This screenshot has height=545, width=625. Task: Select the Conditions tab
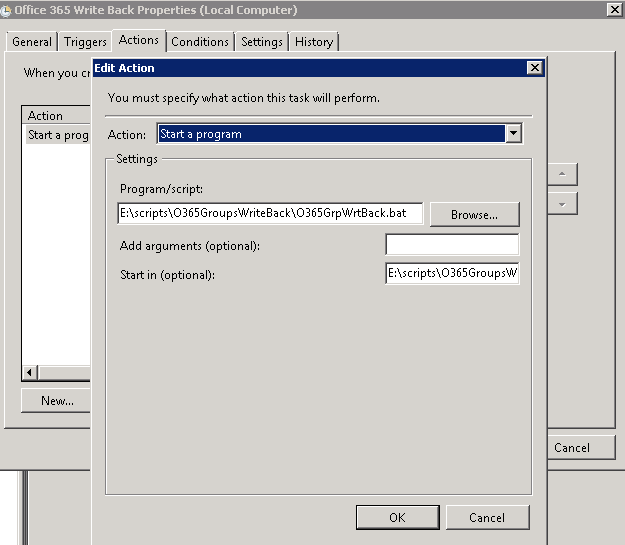tap(200, 42)
